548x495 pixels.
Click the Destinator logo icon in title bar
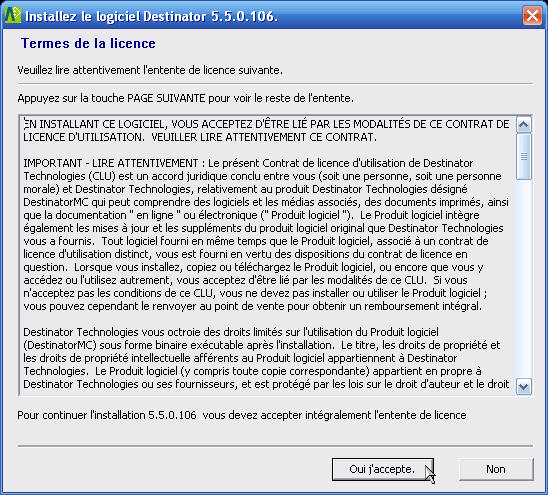[13, 15]
